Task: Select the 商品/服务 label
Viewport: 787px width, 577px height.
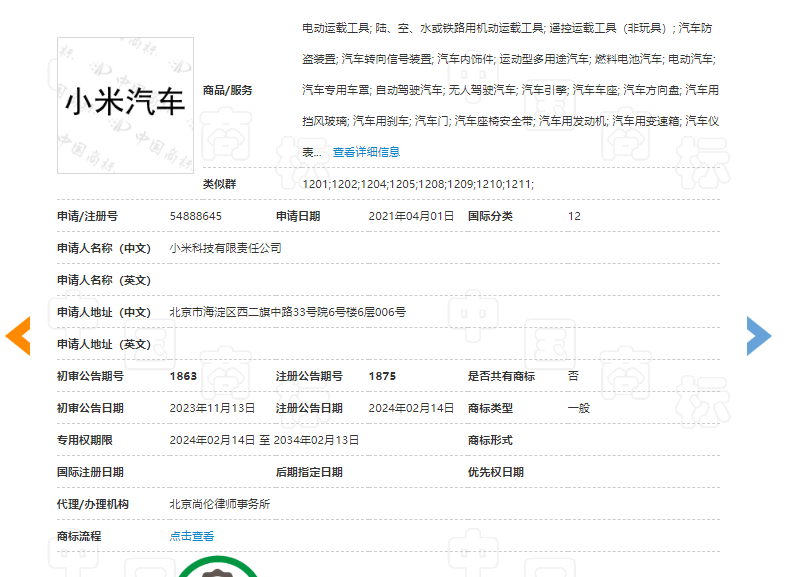Action: [x=227, y=90]
